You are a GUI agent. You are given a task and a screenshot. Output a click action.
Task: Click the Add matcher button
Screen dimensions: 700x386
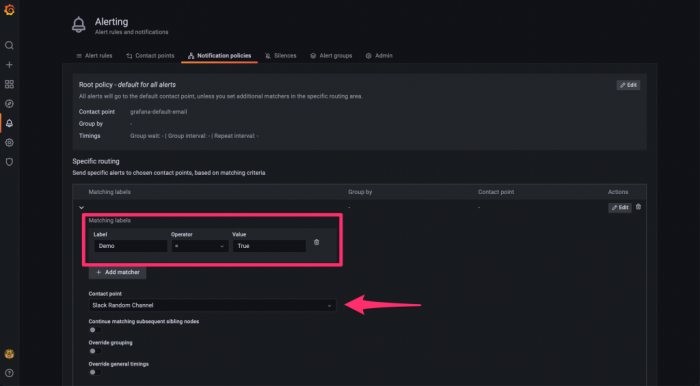click(117, 272)
